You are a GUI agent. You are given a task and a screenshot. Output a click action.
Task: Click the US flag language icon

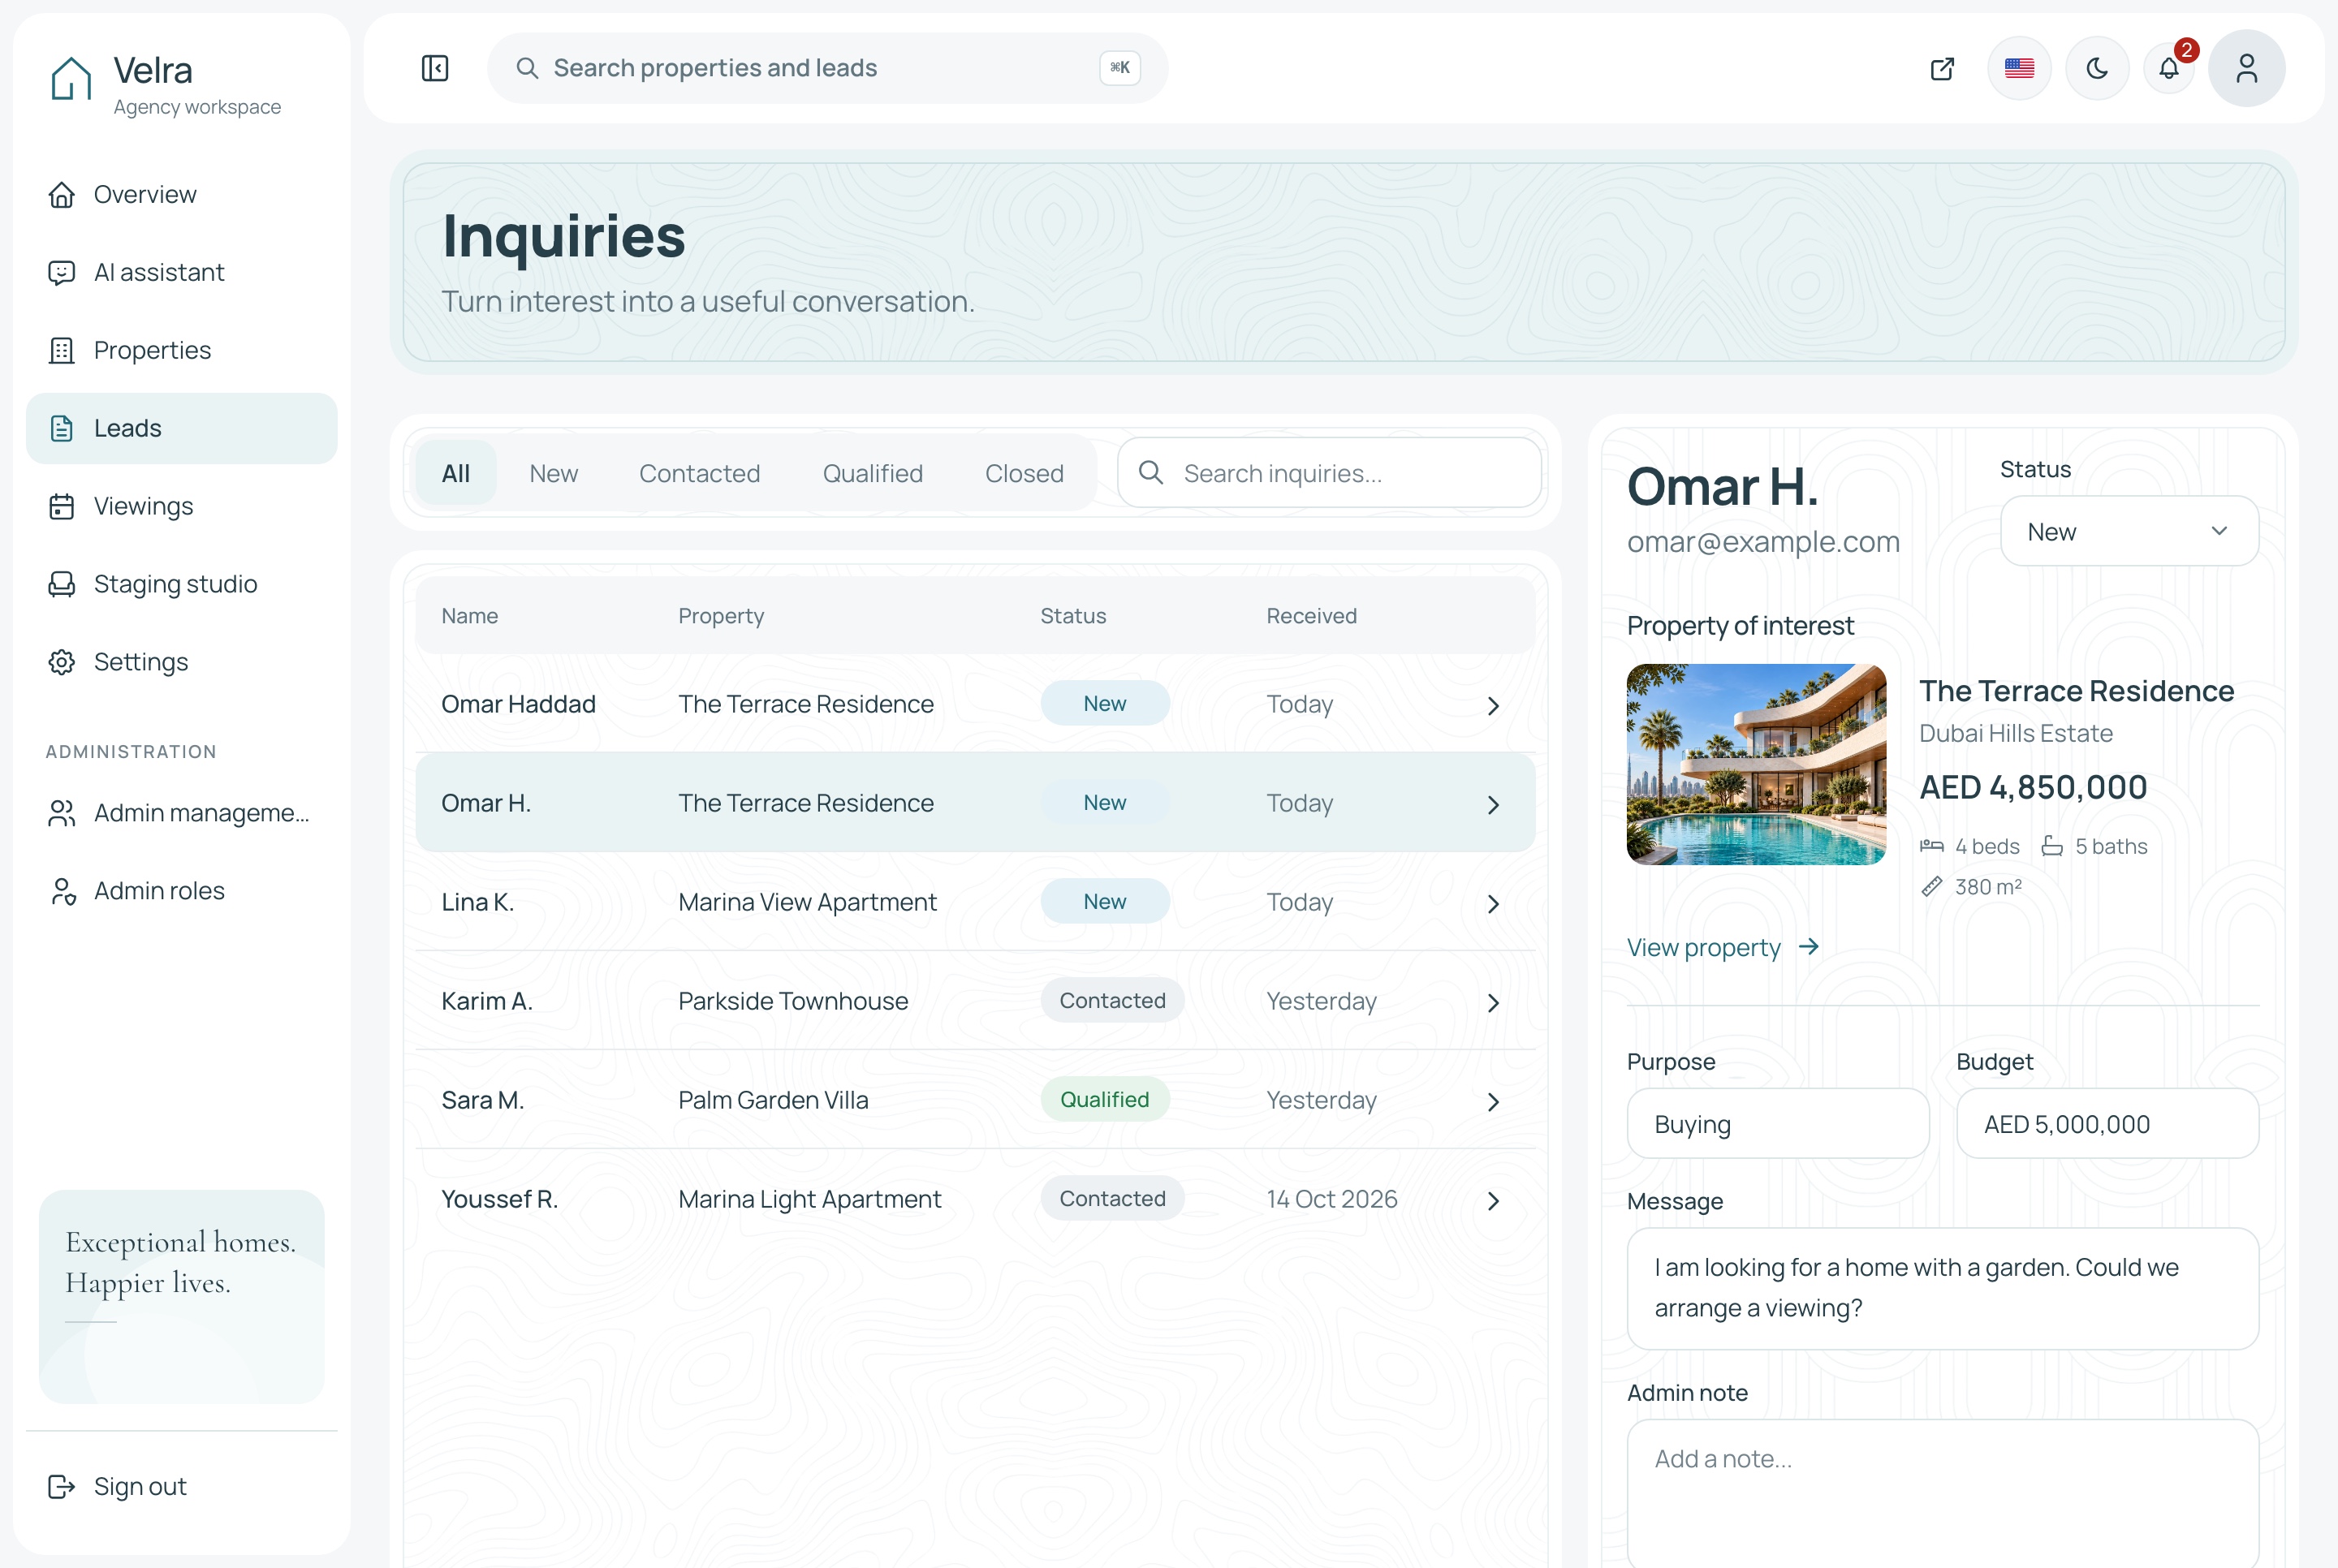coord(2019,68)
